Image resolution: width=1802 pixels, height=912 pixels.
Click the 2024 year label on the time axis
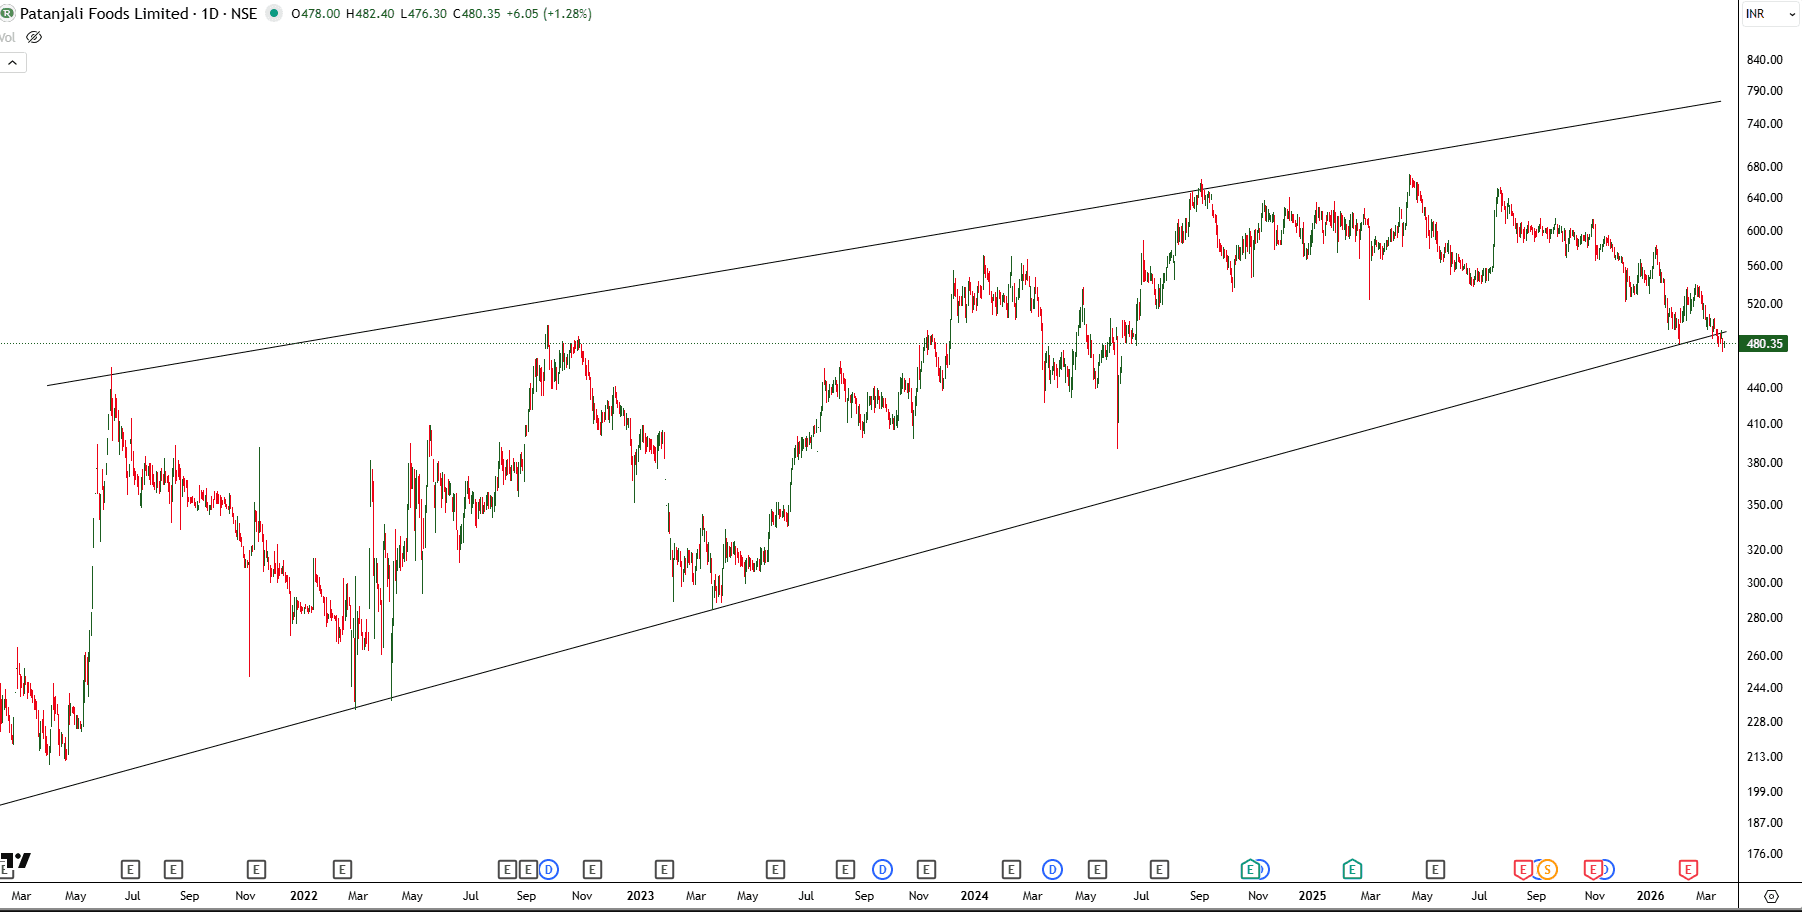(974, 896)
